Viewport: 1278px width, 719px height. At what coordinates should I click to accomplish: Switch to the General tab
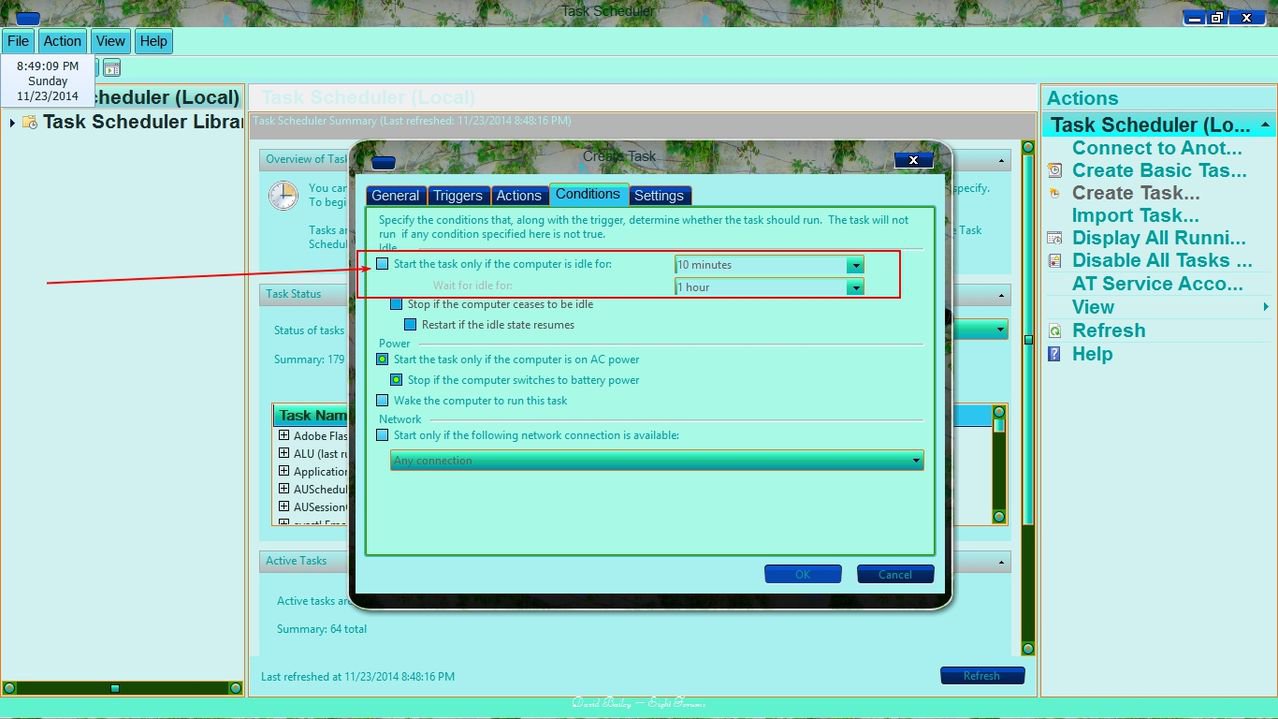point(396,196)
